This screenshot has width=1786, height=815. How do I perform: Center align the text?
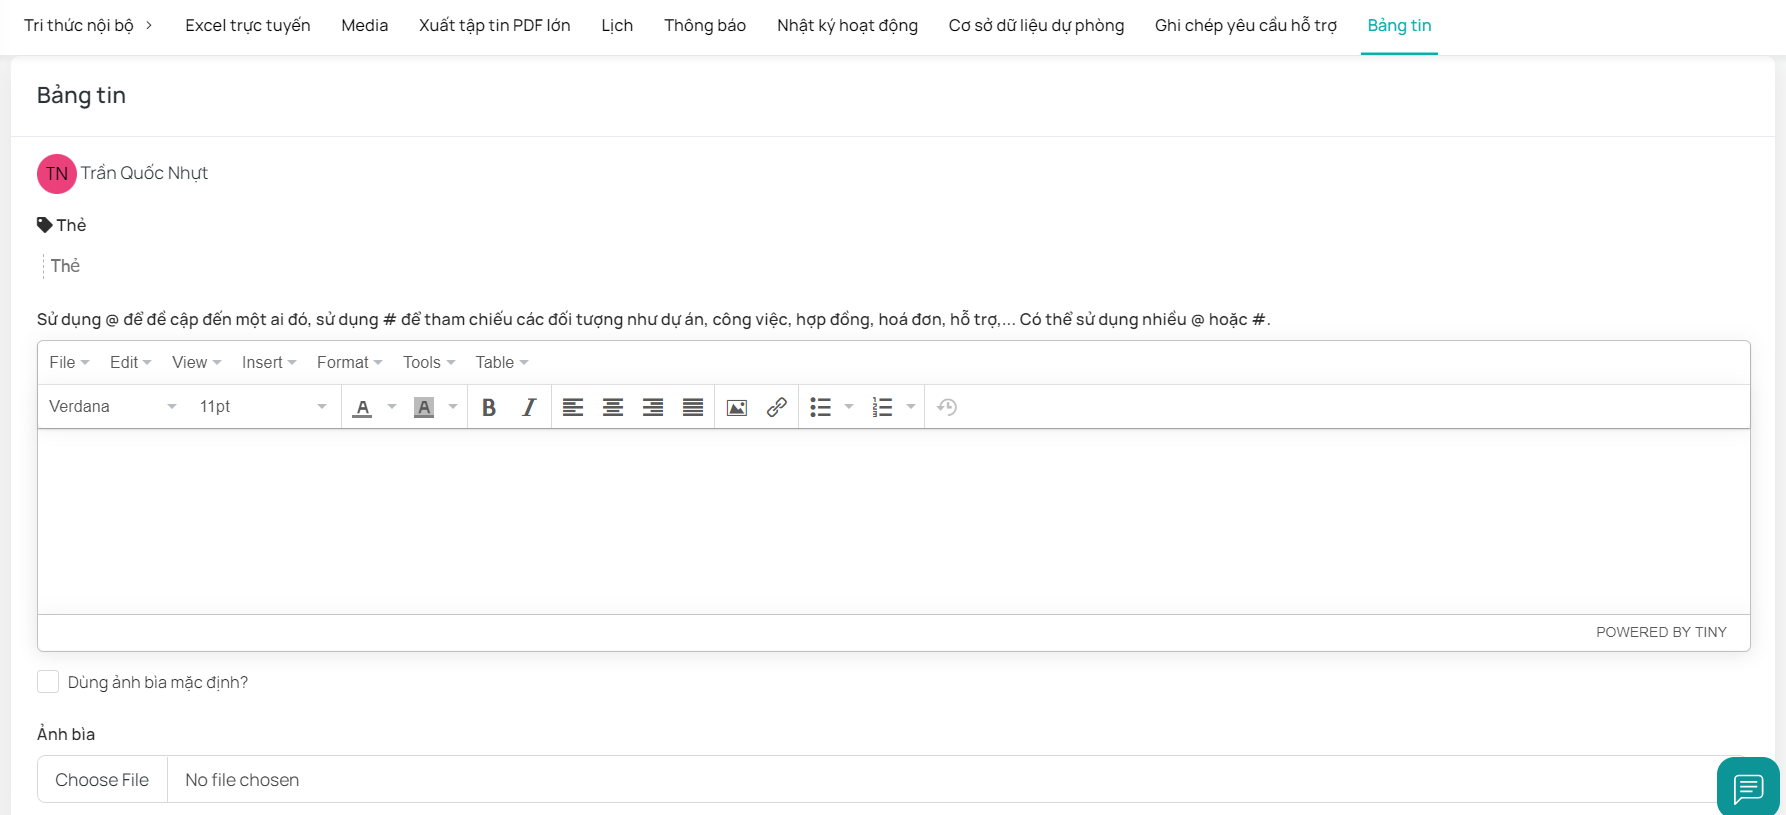(x=613, y=407)
